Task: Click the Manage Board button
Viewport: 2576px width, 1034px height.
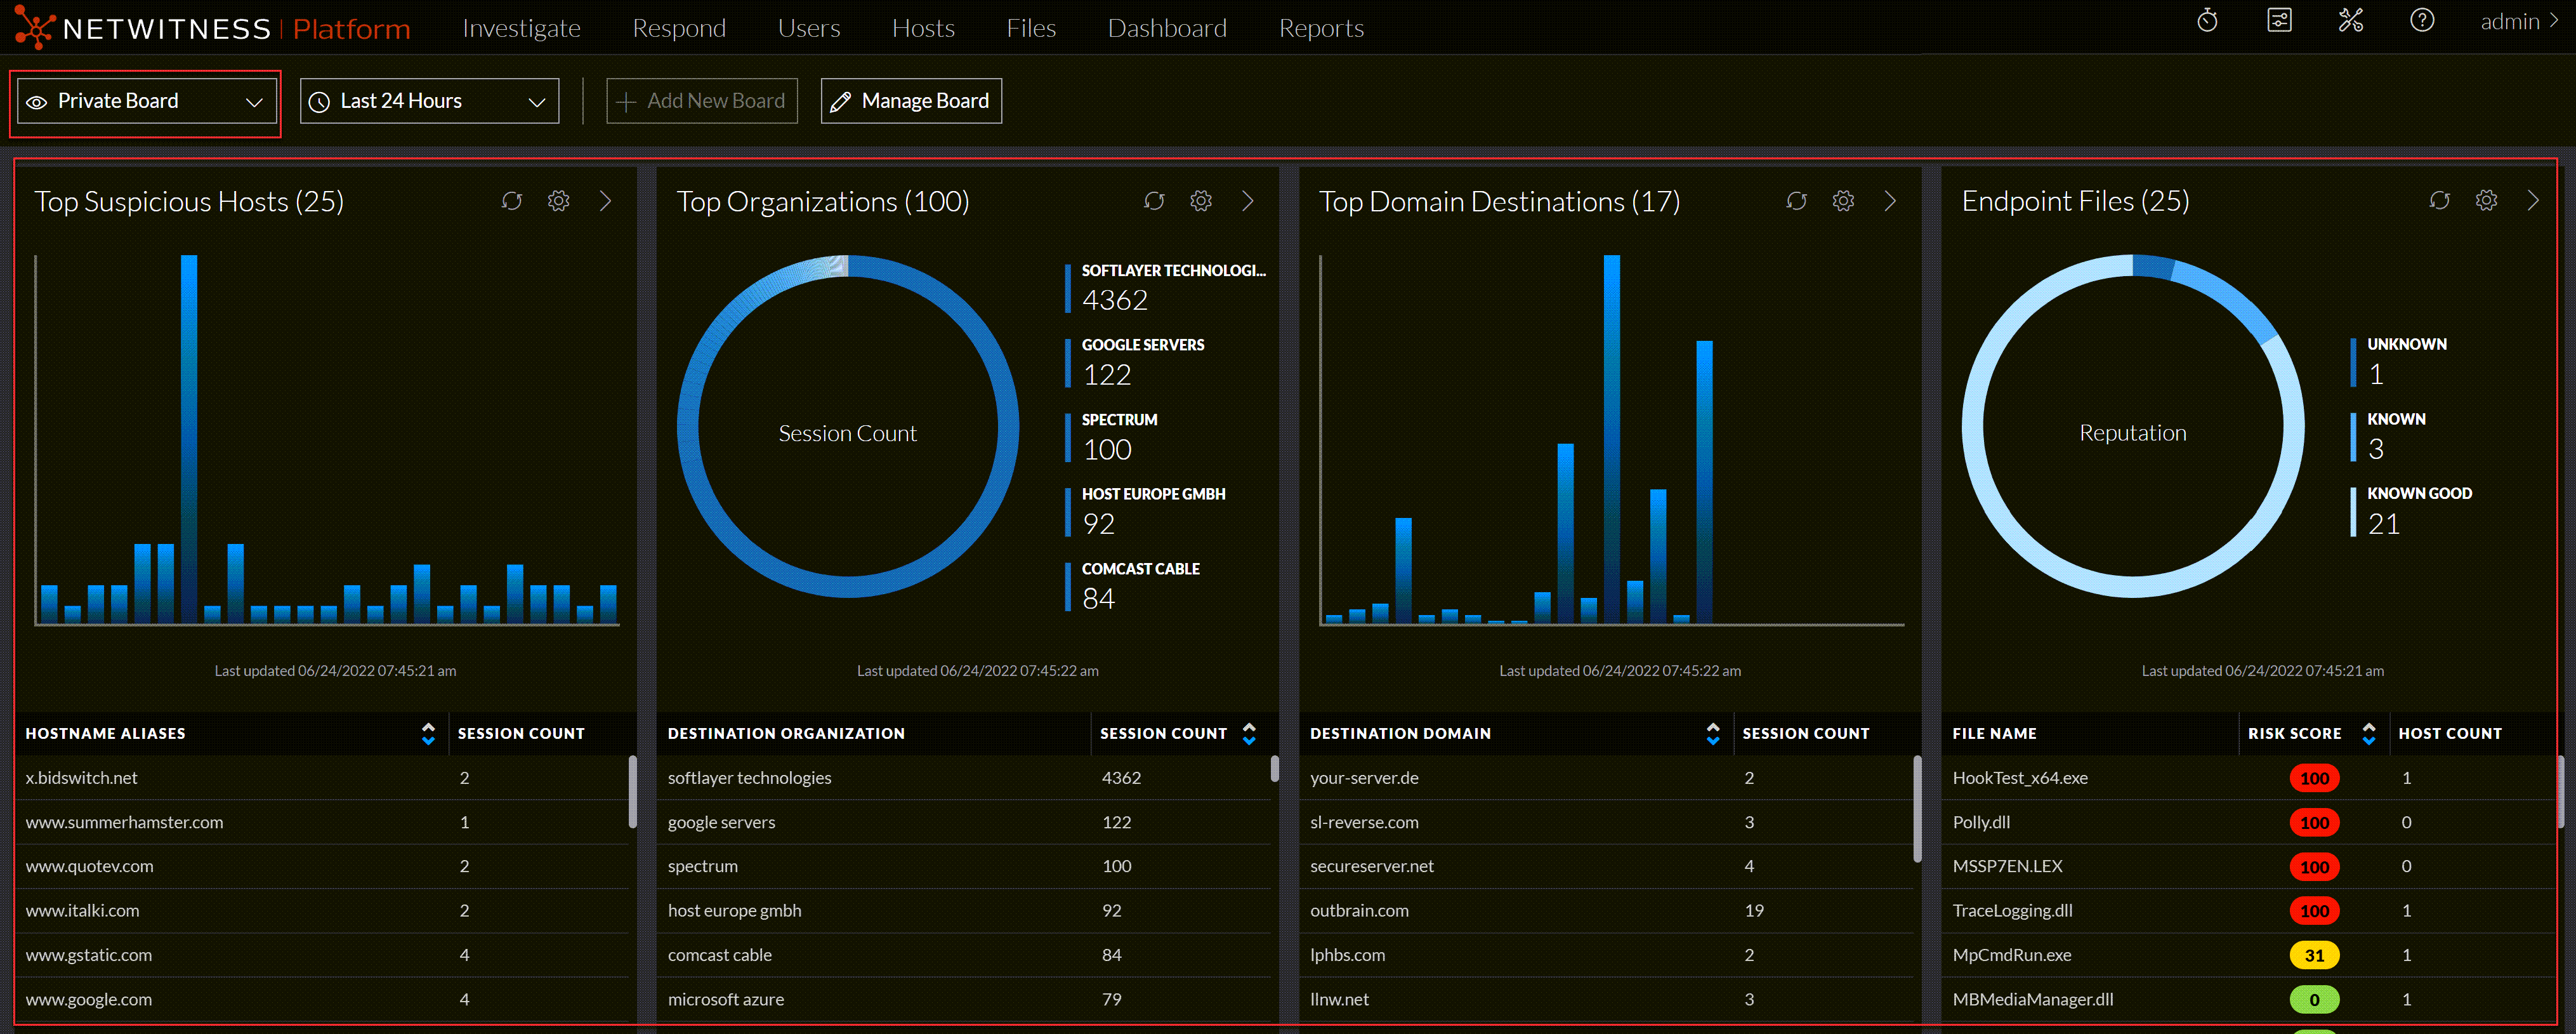Action: coord(911,101)
